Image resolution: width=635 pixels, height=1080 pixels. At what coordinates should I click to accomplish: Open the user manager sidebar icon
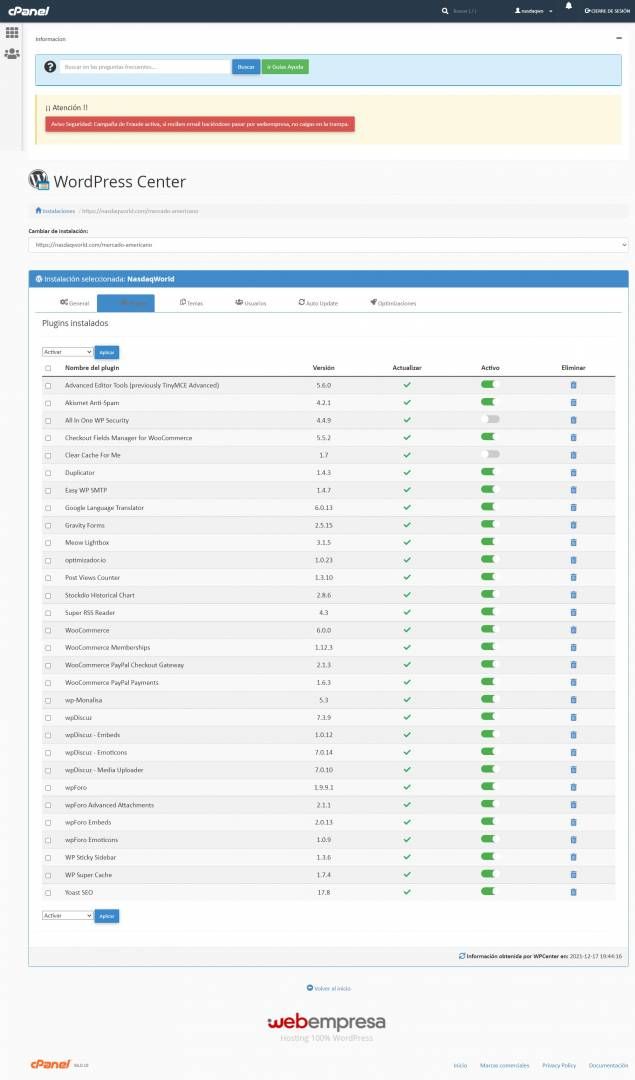12,54
